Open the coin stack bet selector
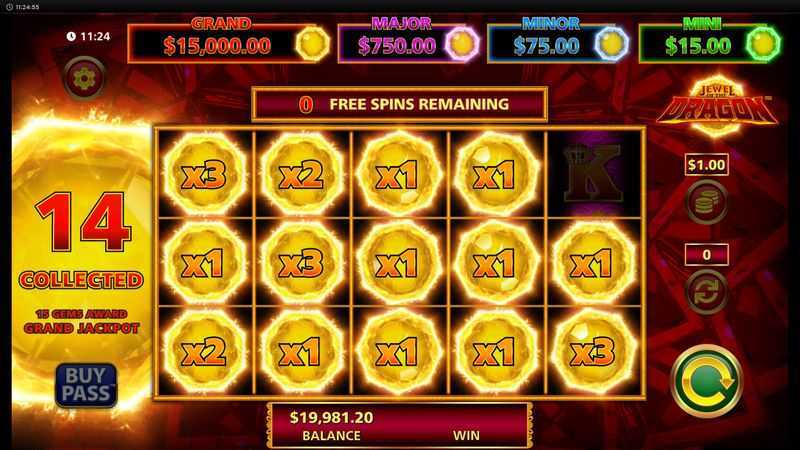Screen dimensions: 800x450 click(707, 202)
